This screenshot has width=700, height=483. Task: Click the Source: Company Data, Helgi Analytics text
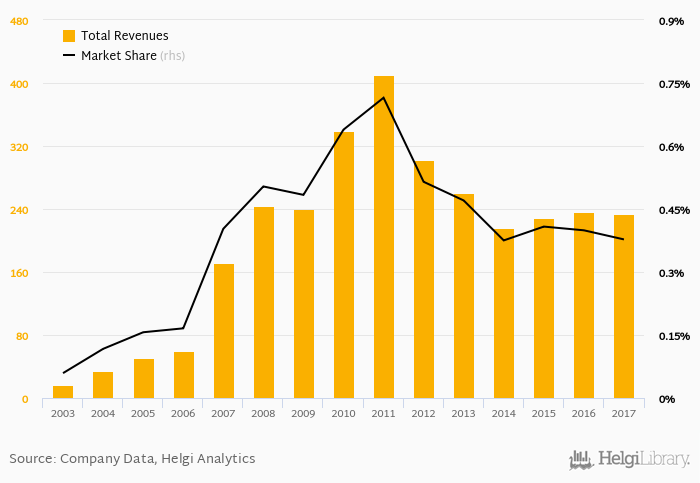tap(132, 459)
